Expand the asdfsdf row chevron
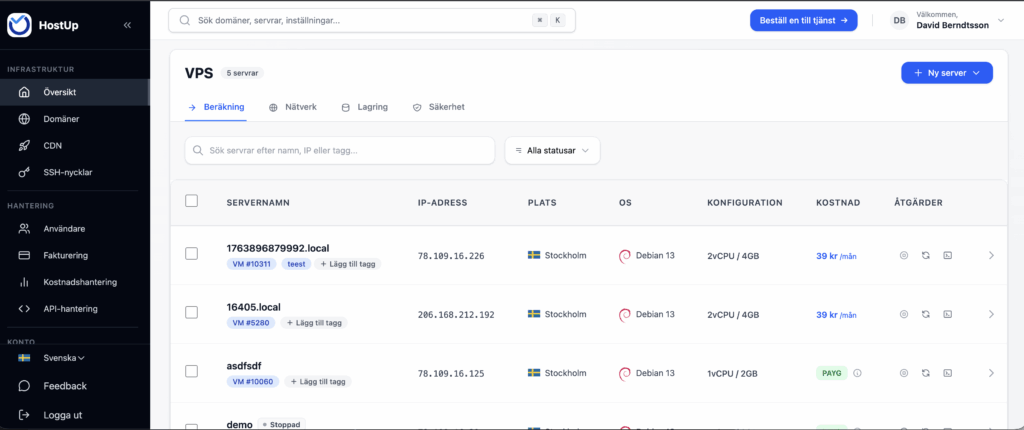 click(x=991, y=373)
